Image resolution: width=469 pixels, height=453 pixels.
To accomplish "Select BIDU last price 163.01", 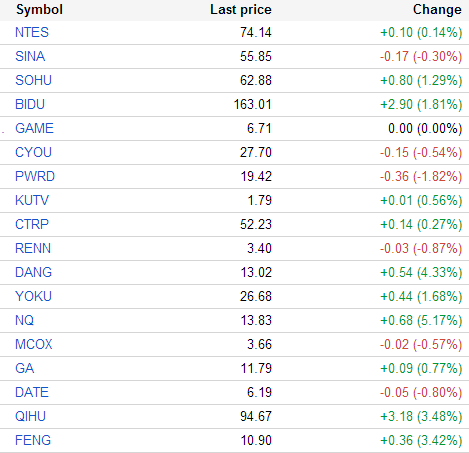I will click(x=253, y=104).
